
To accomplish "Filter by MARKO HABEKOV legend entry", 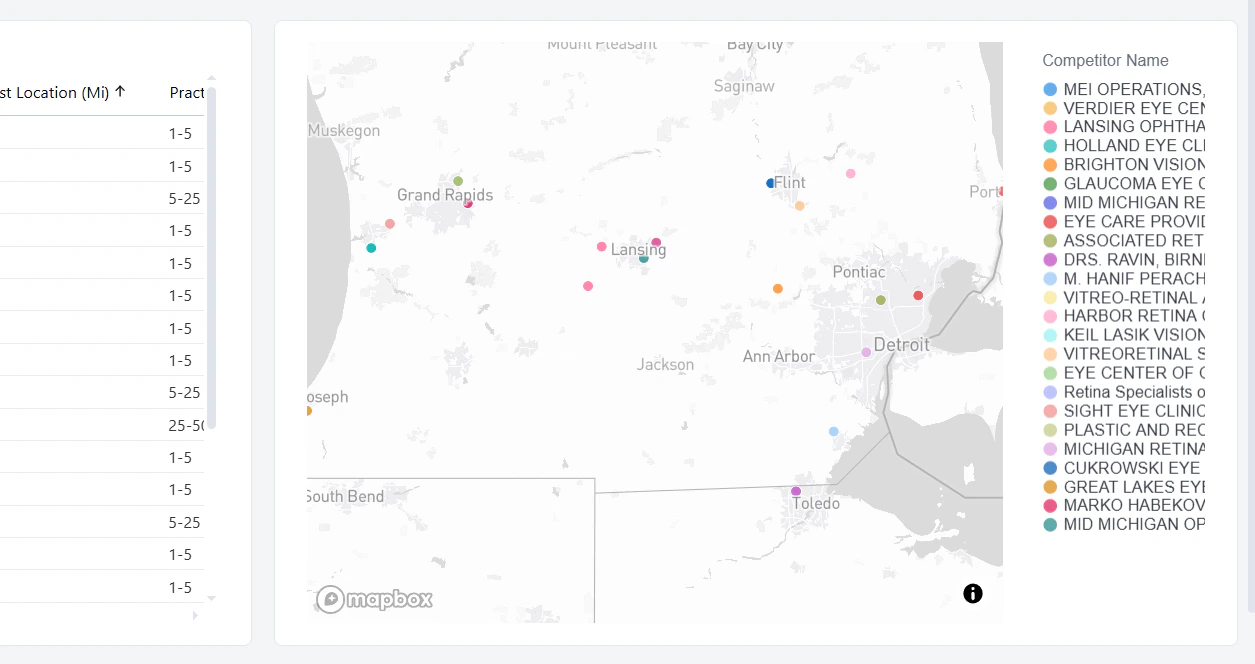I will pos(1124,505).
